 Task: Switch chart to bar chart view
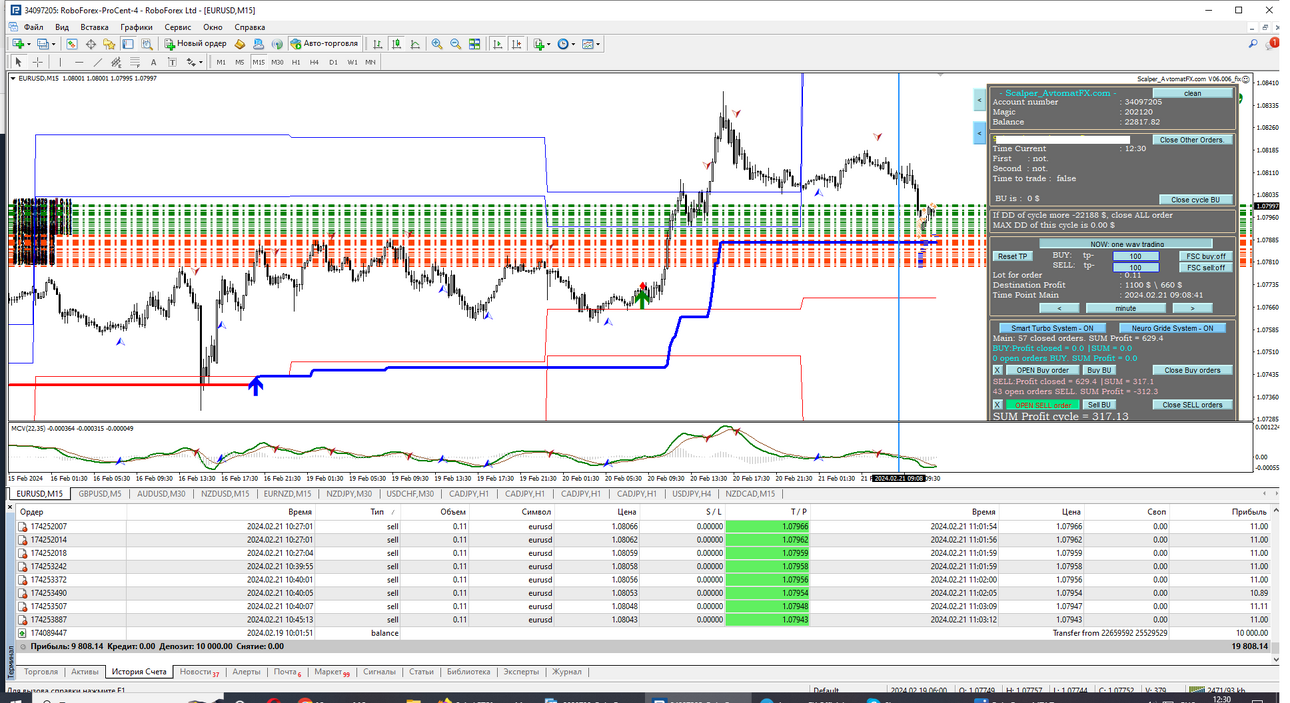point(378,44)
